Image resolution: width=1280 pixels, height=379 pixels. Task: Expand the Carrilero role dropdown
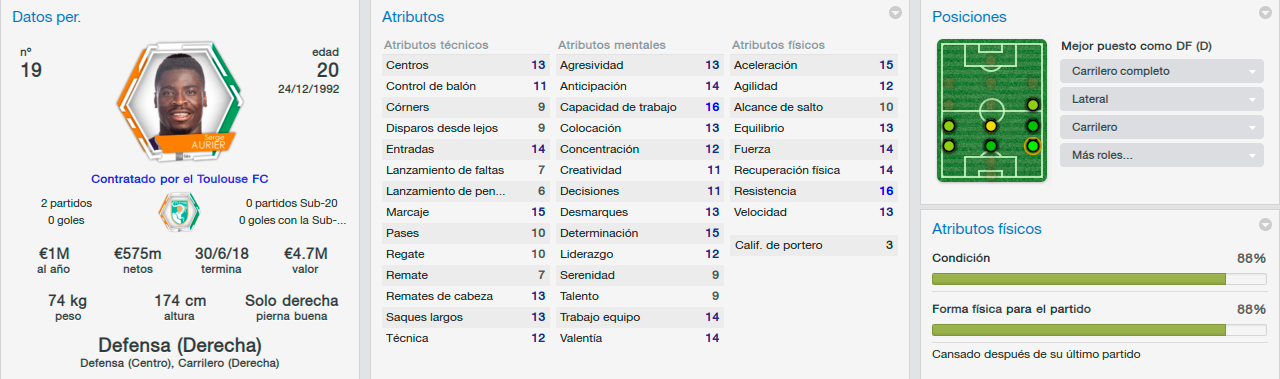pos(1161,127)
